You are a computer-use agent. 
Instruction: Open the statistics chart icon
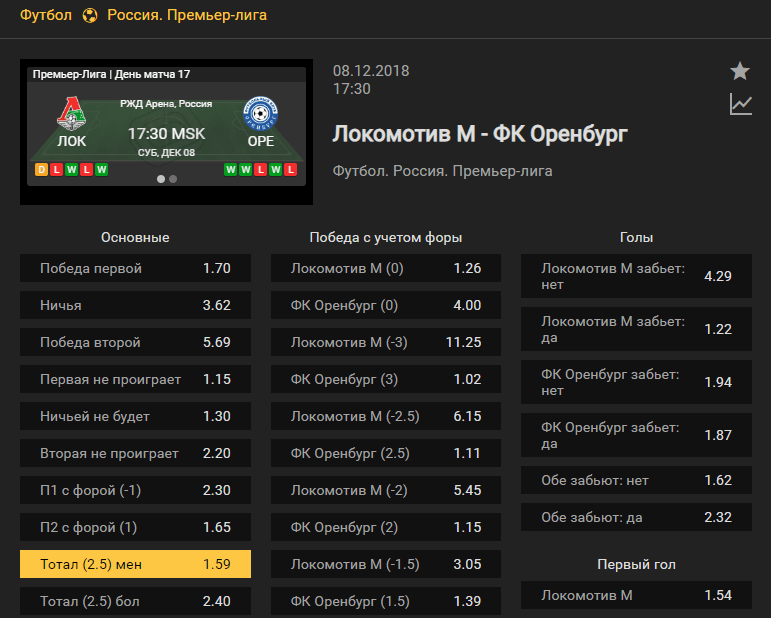[x=741, y=104]
